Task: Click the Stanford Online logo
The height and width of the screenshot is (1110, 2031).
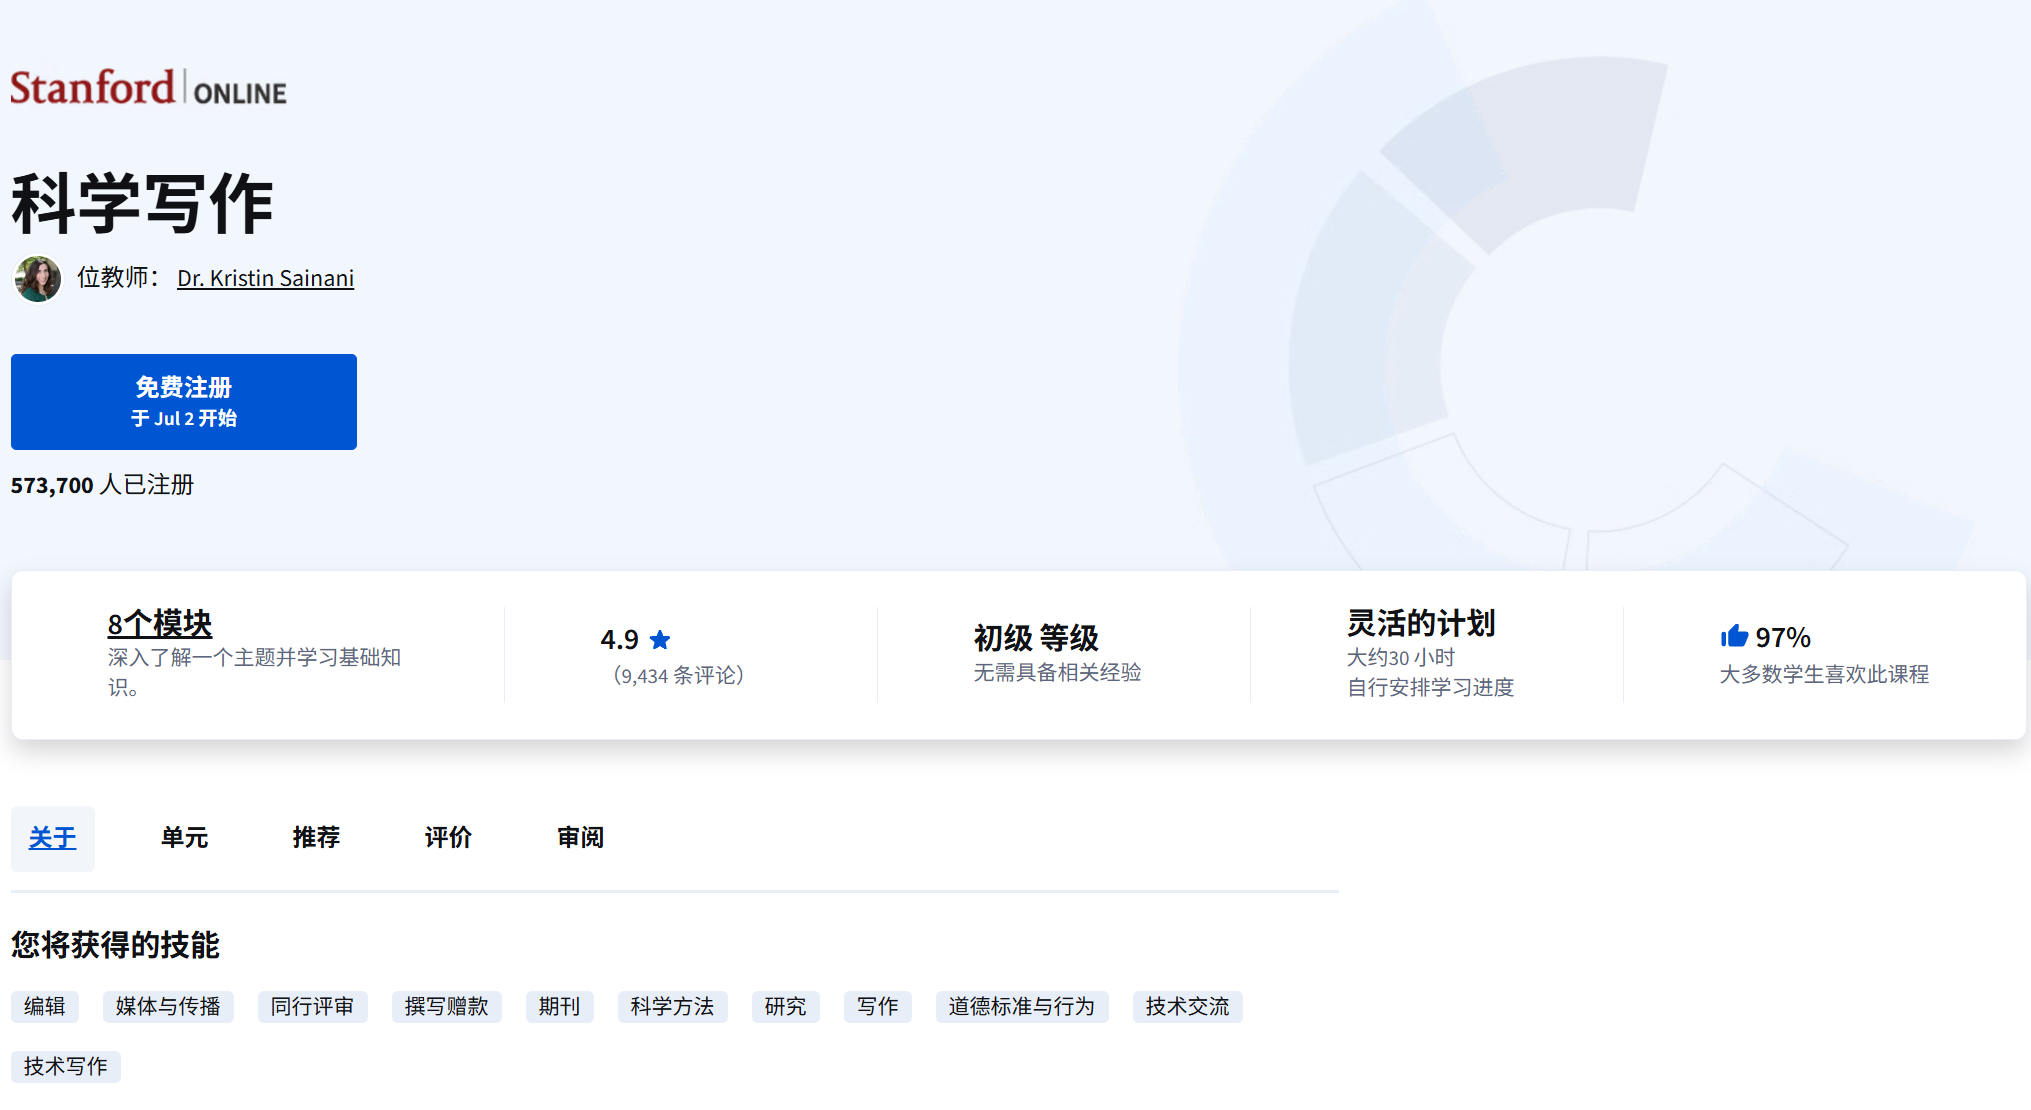Action: pos(148,88)
